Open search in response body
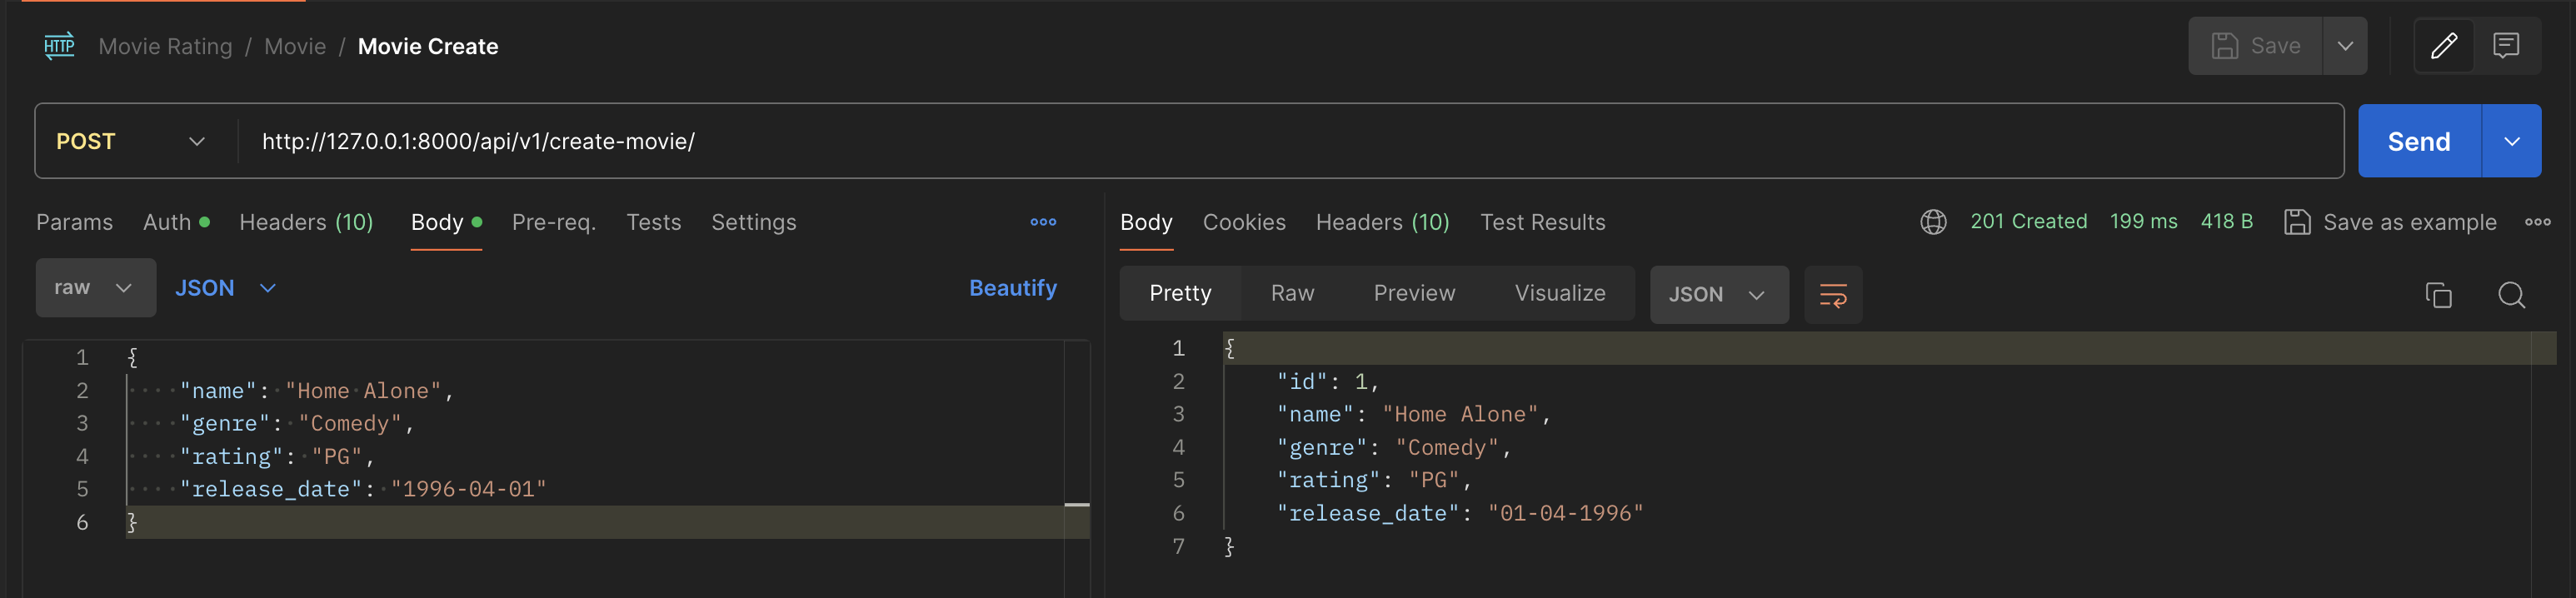Image resolution: width=2576 pixels, height=598 pixels. point(2511,295)
